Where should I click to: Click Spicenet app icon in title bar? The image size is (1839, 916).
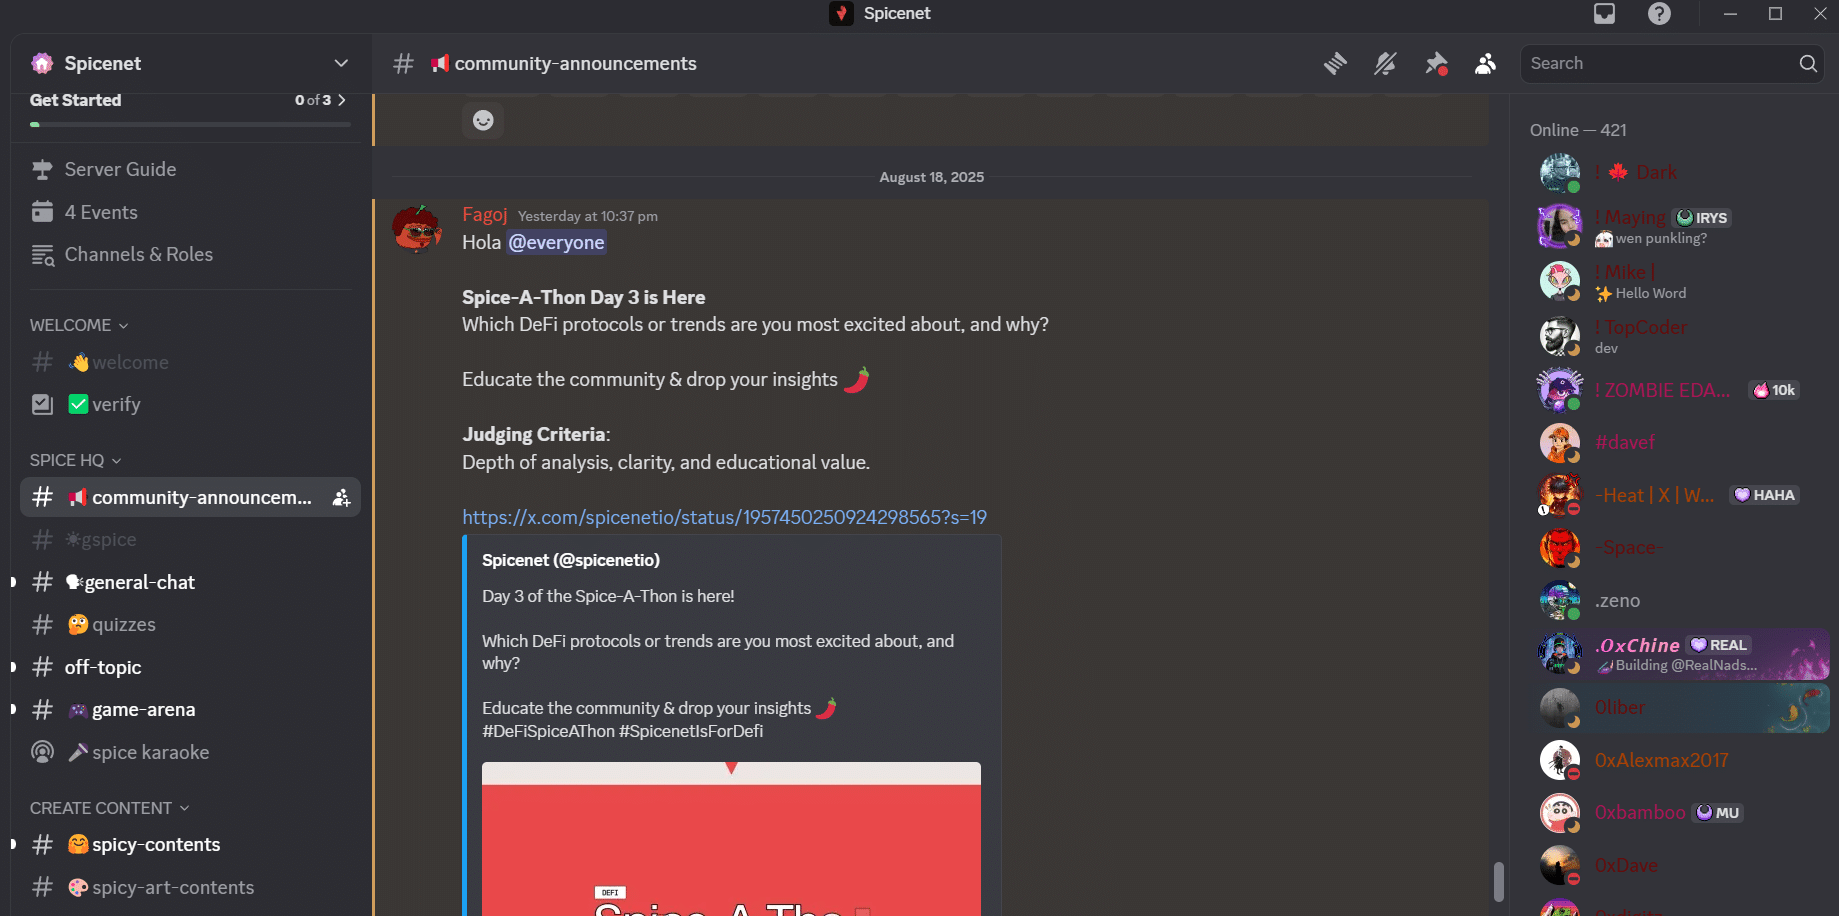841,13
